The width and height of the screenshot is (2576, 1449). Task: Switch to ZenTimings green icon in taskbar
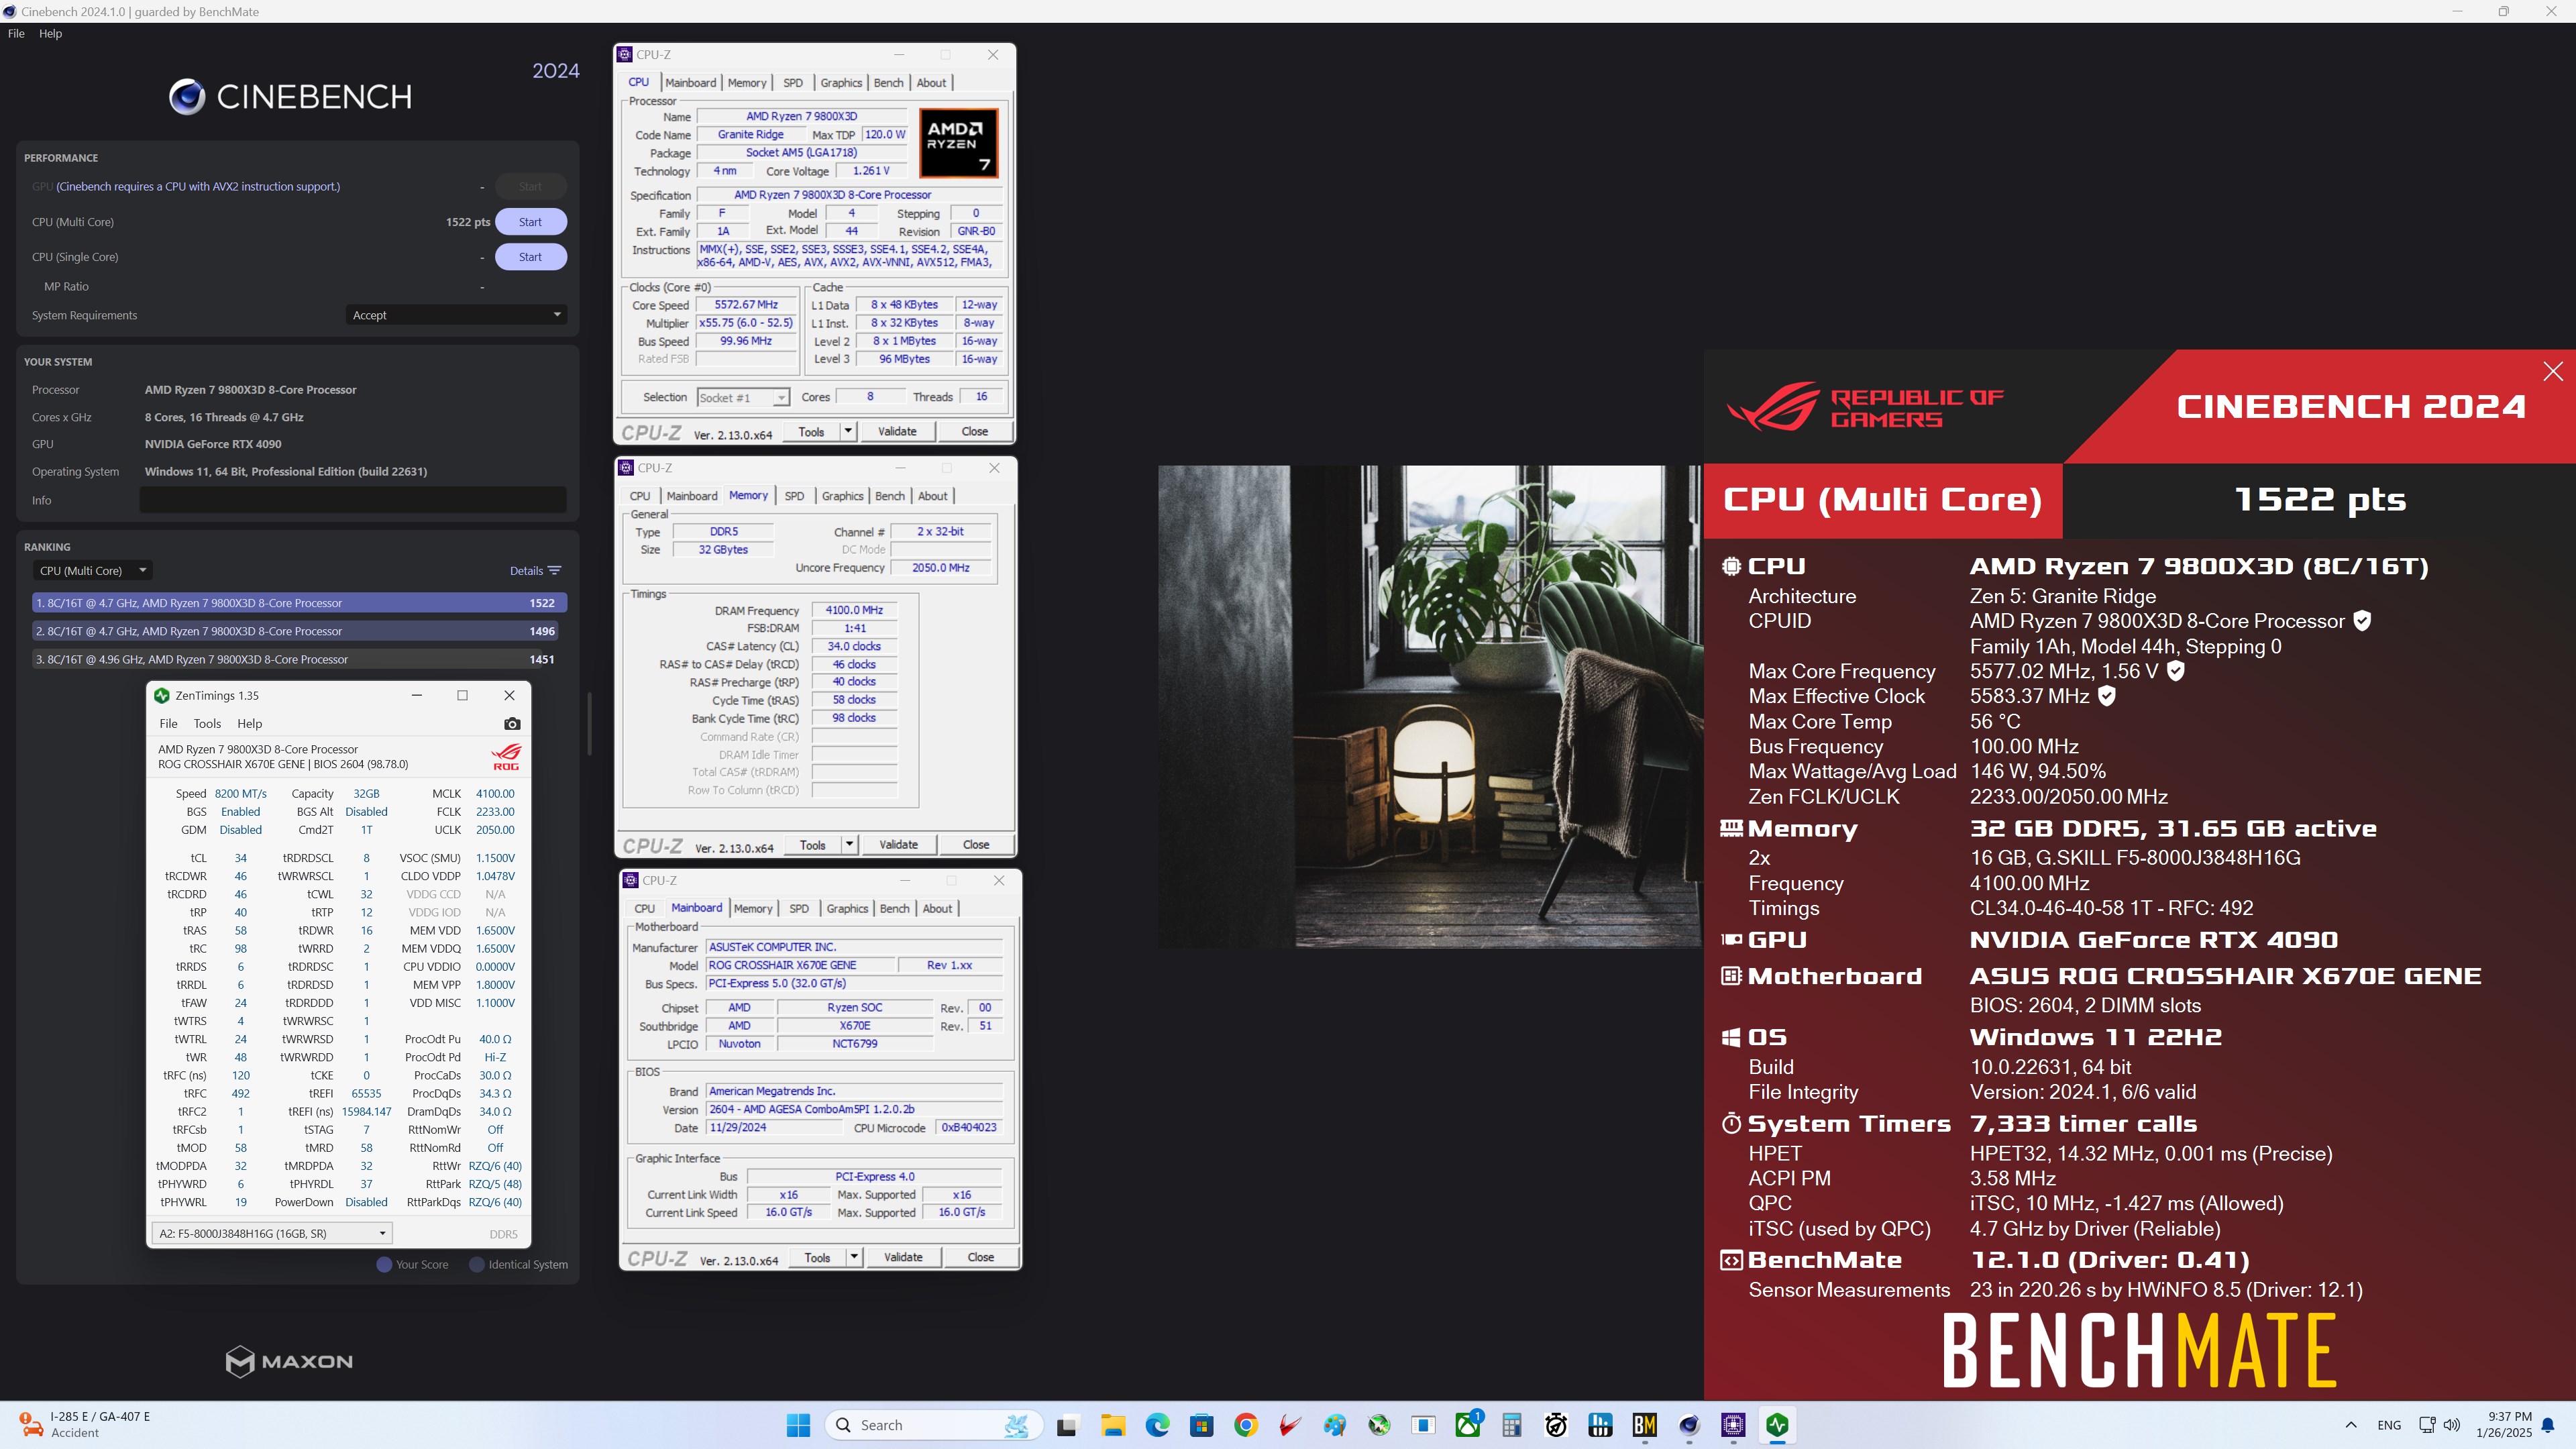coord(1778,1425)
